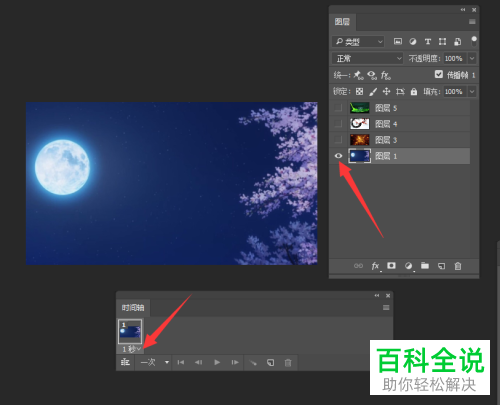The image size is (500, 405).
Task: Filter layers by type (T) icon
Action: (428, 41)
